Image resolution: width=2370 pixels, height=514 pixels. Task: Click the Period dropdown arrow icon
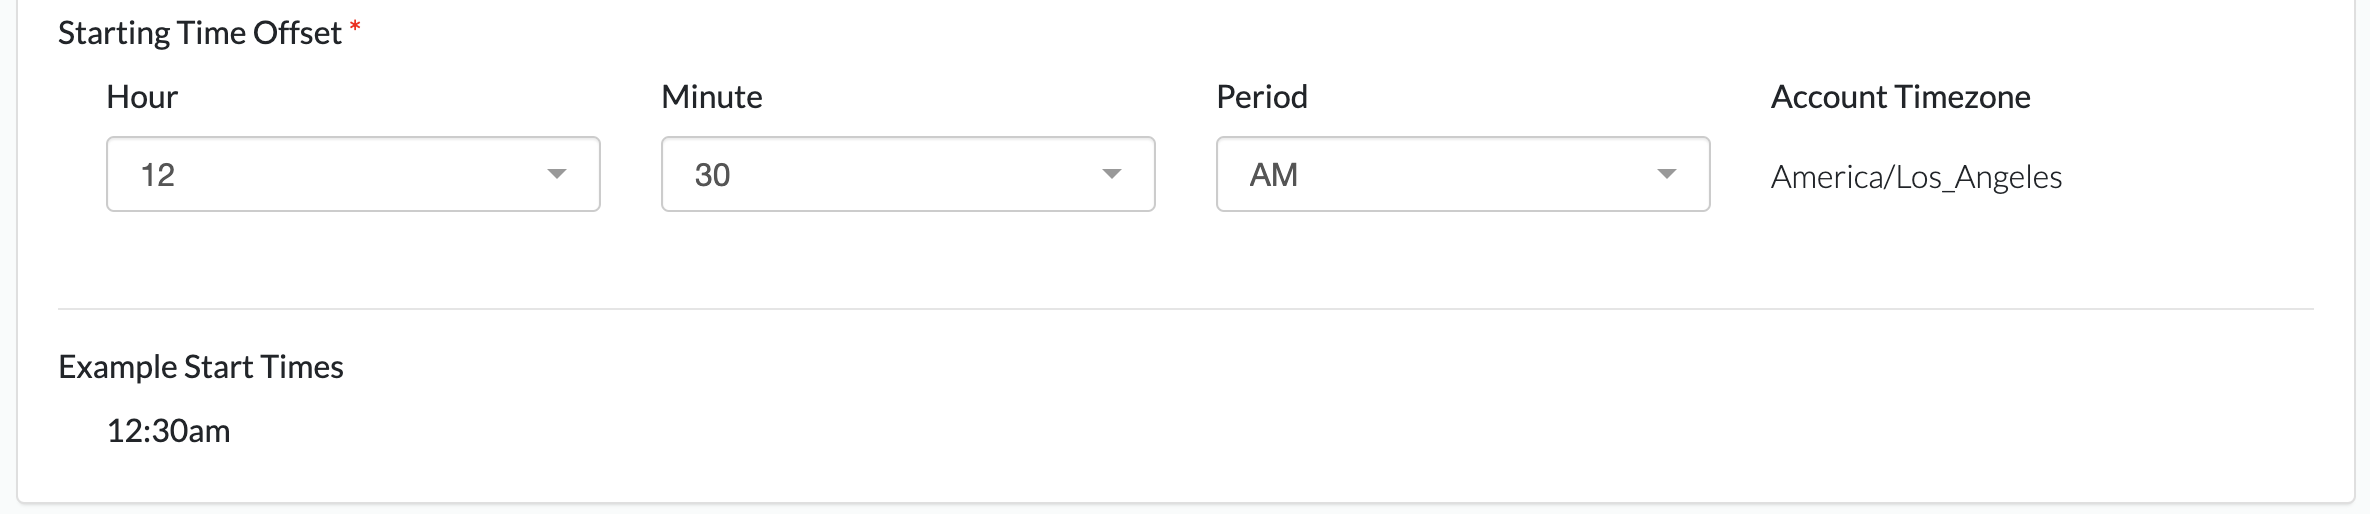1666,174
